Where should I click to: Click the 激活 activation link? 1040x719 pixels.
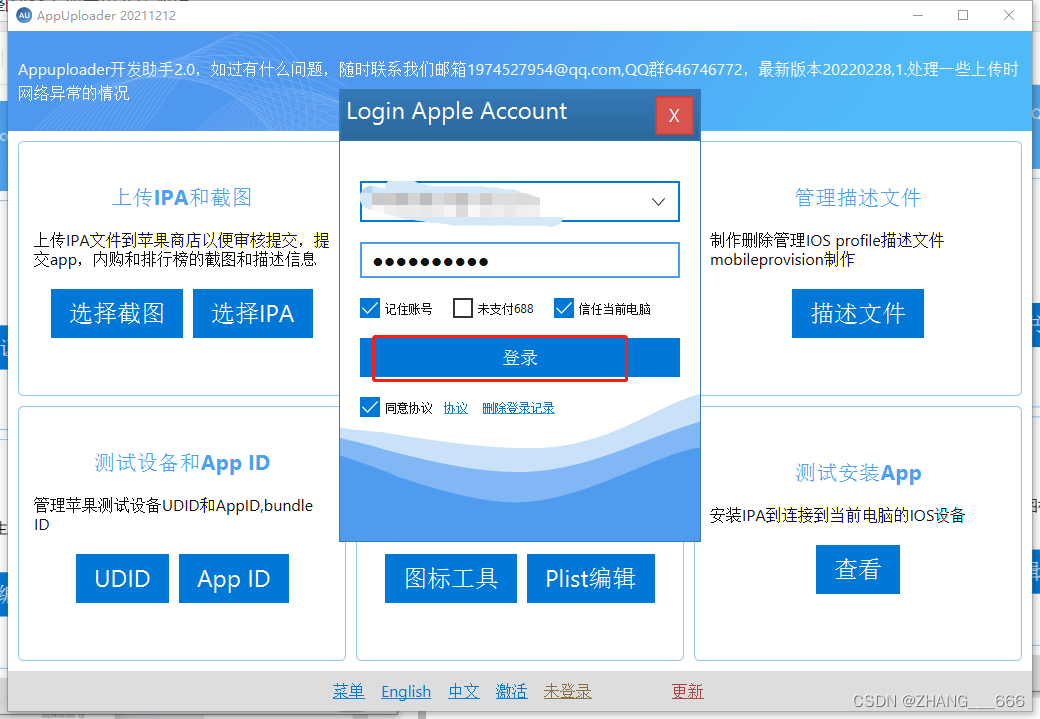(x=511, y=692)
